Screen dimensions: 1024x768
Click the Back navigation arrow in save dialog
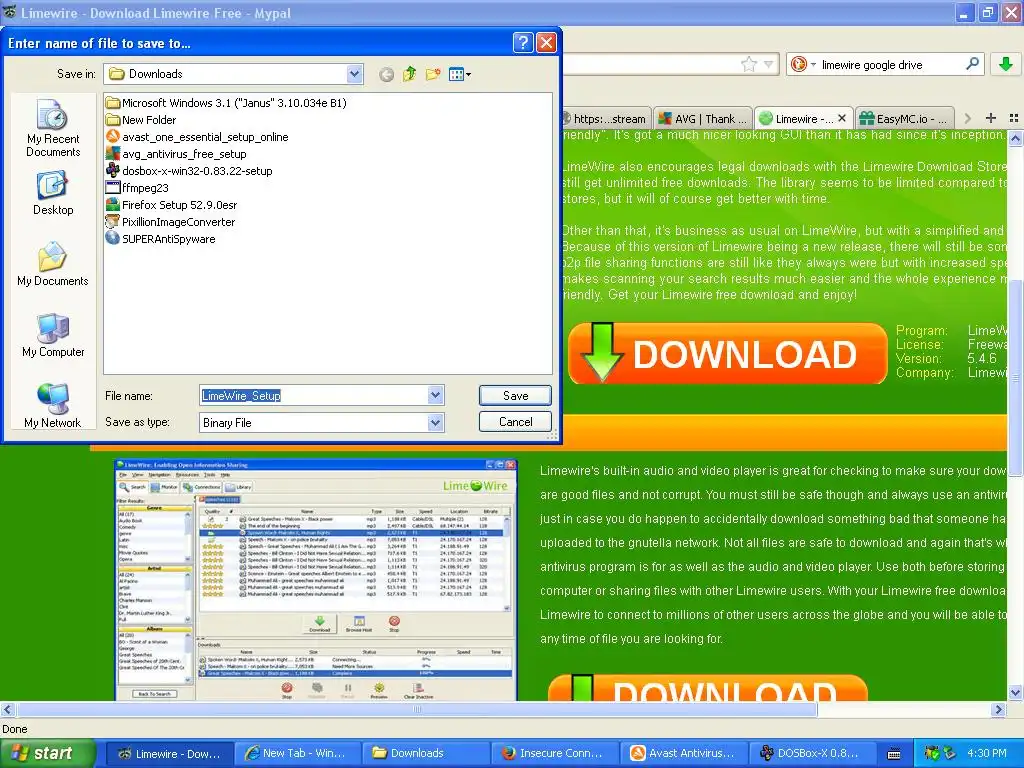[x=387, y=74]
